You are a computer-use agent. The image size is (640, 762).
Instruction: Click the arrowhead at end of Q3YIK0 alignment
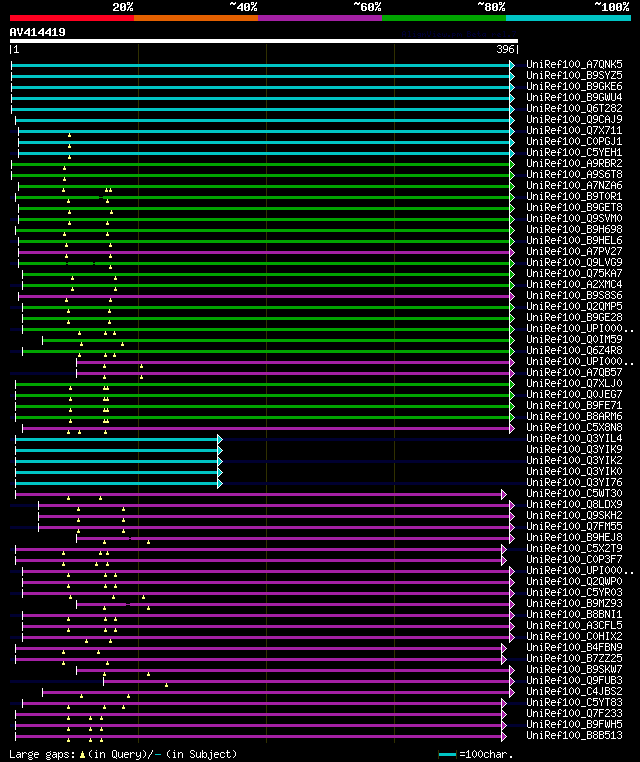click(220, 472)
